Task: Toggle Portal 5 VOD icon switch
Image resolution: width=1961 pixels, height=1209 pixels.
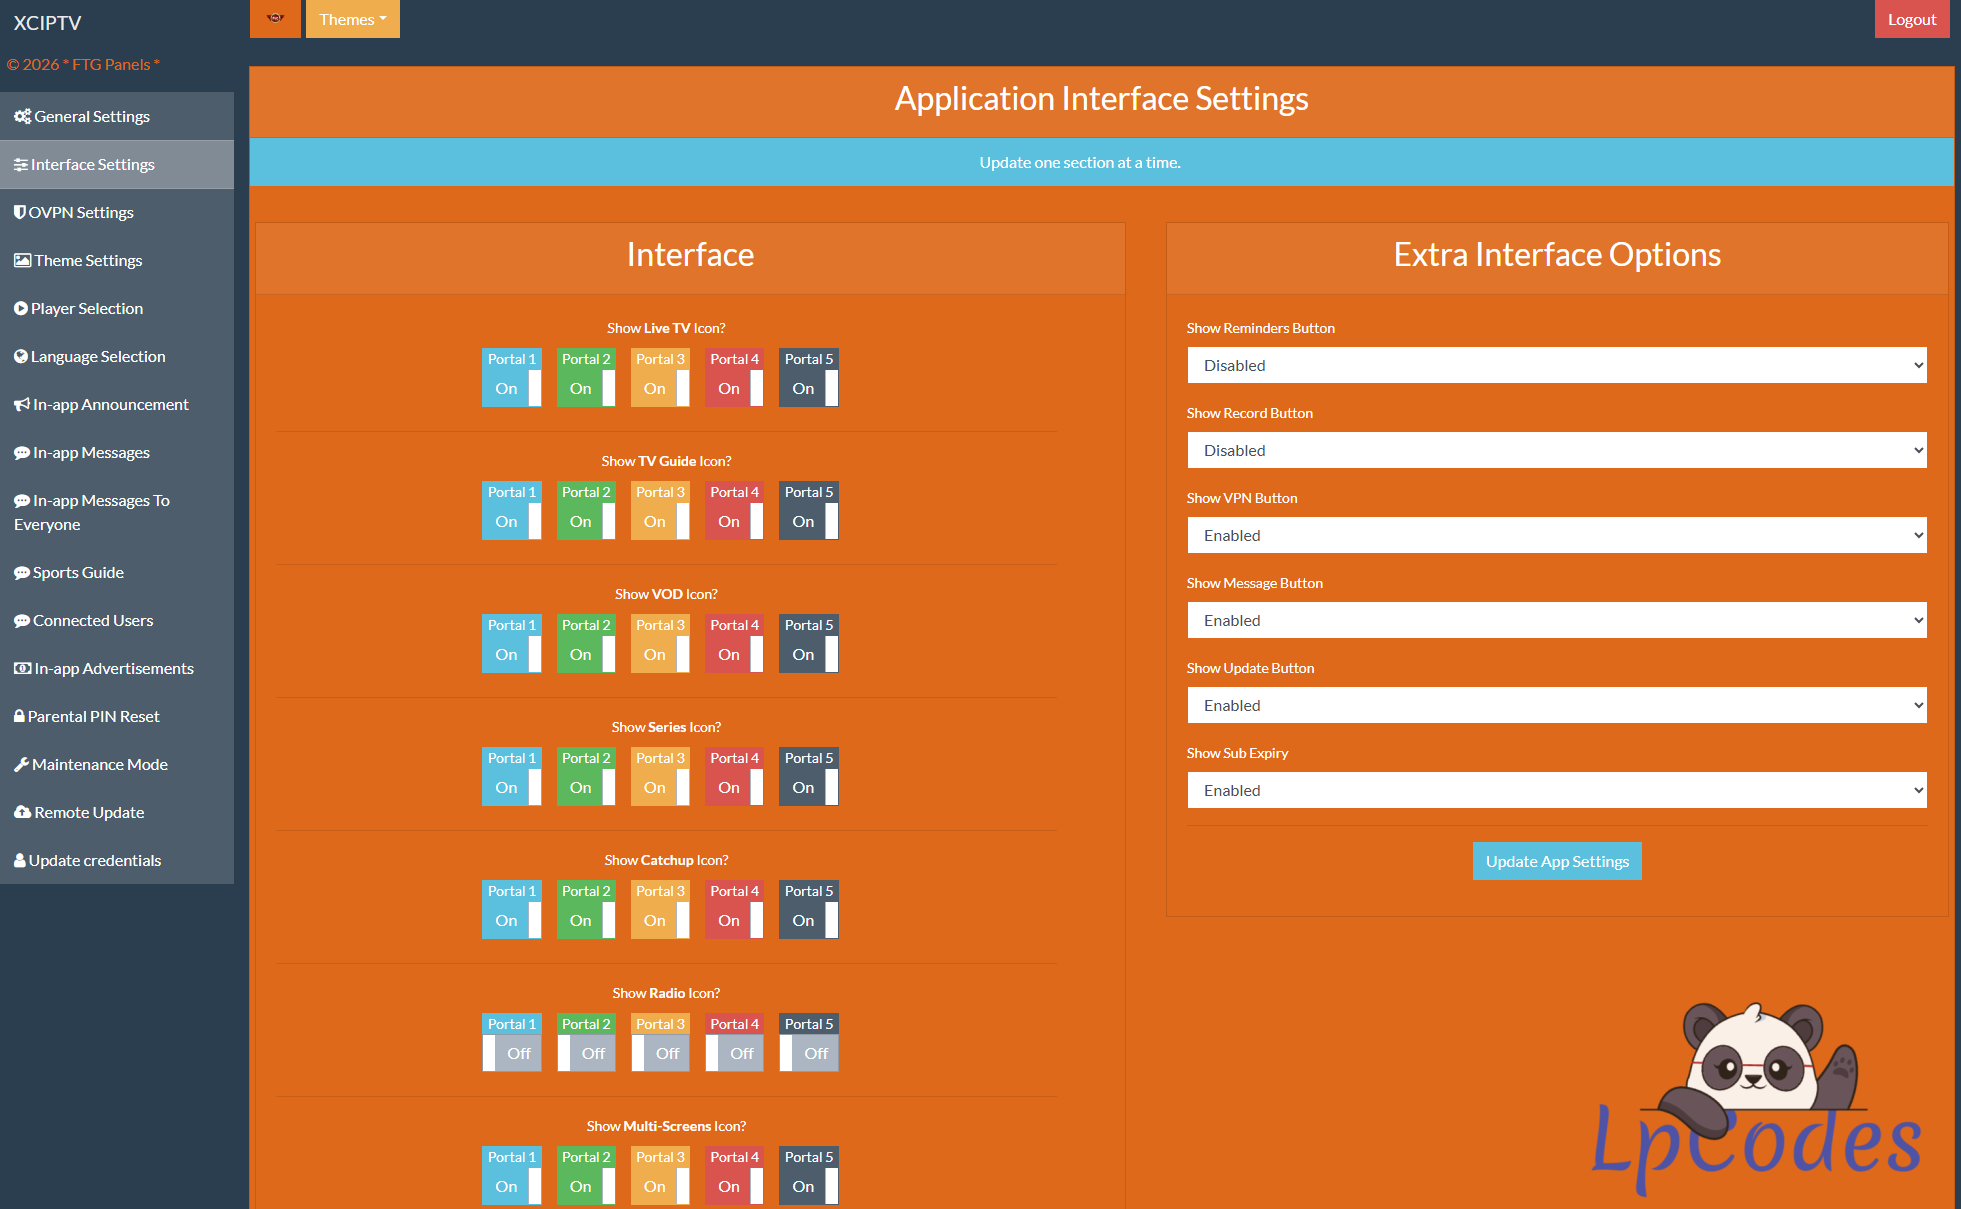Action: point(808,654)
